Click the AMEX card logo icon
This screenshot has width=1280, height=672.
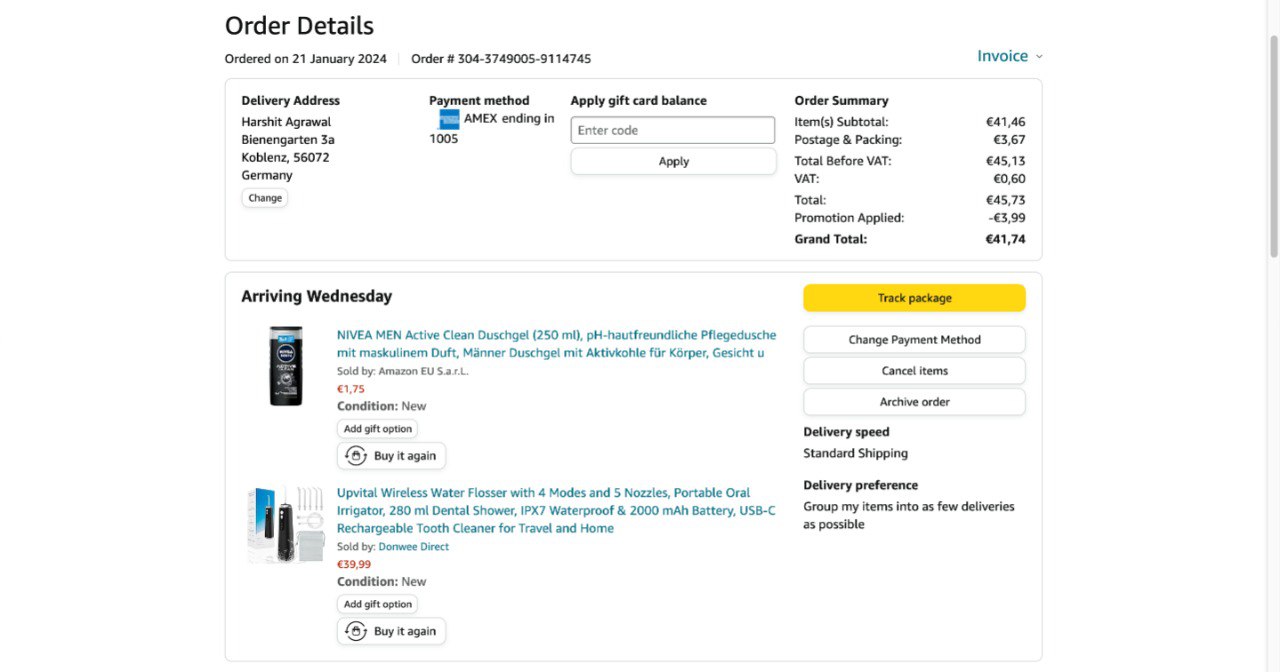pyautogui.click(x=449, y=119)
